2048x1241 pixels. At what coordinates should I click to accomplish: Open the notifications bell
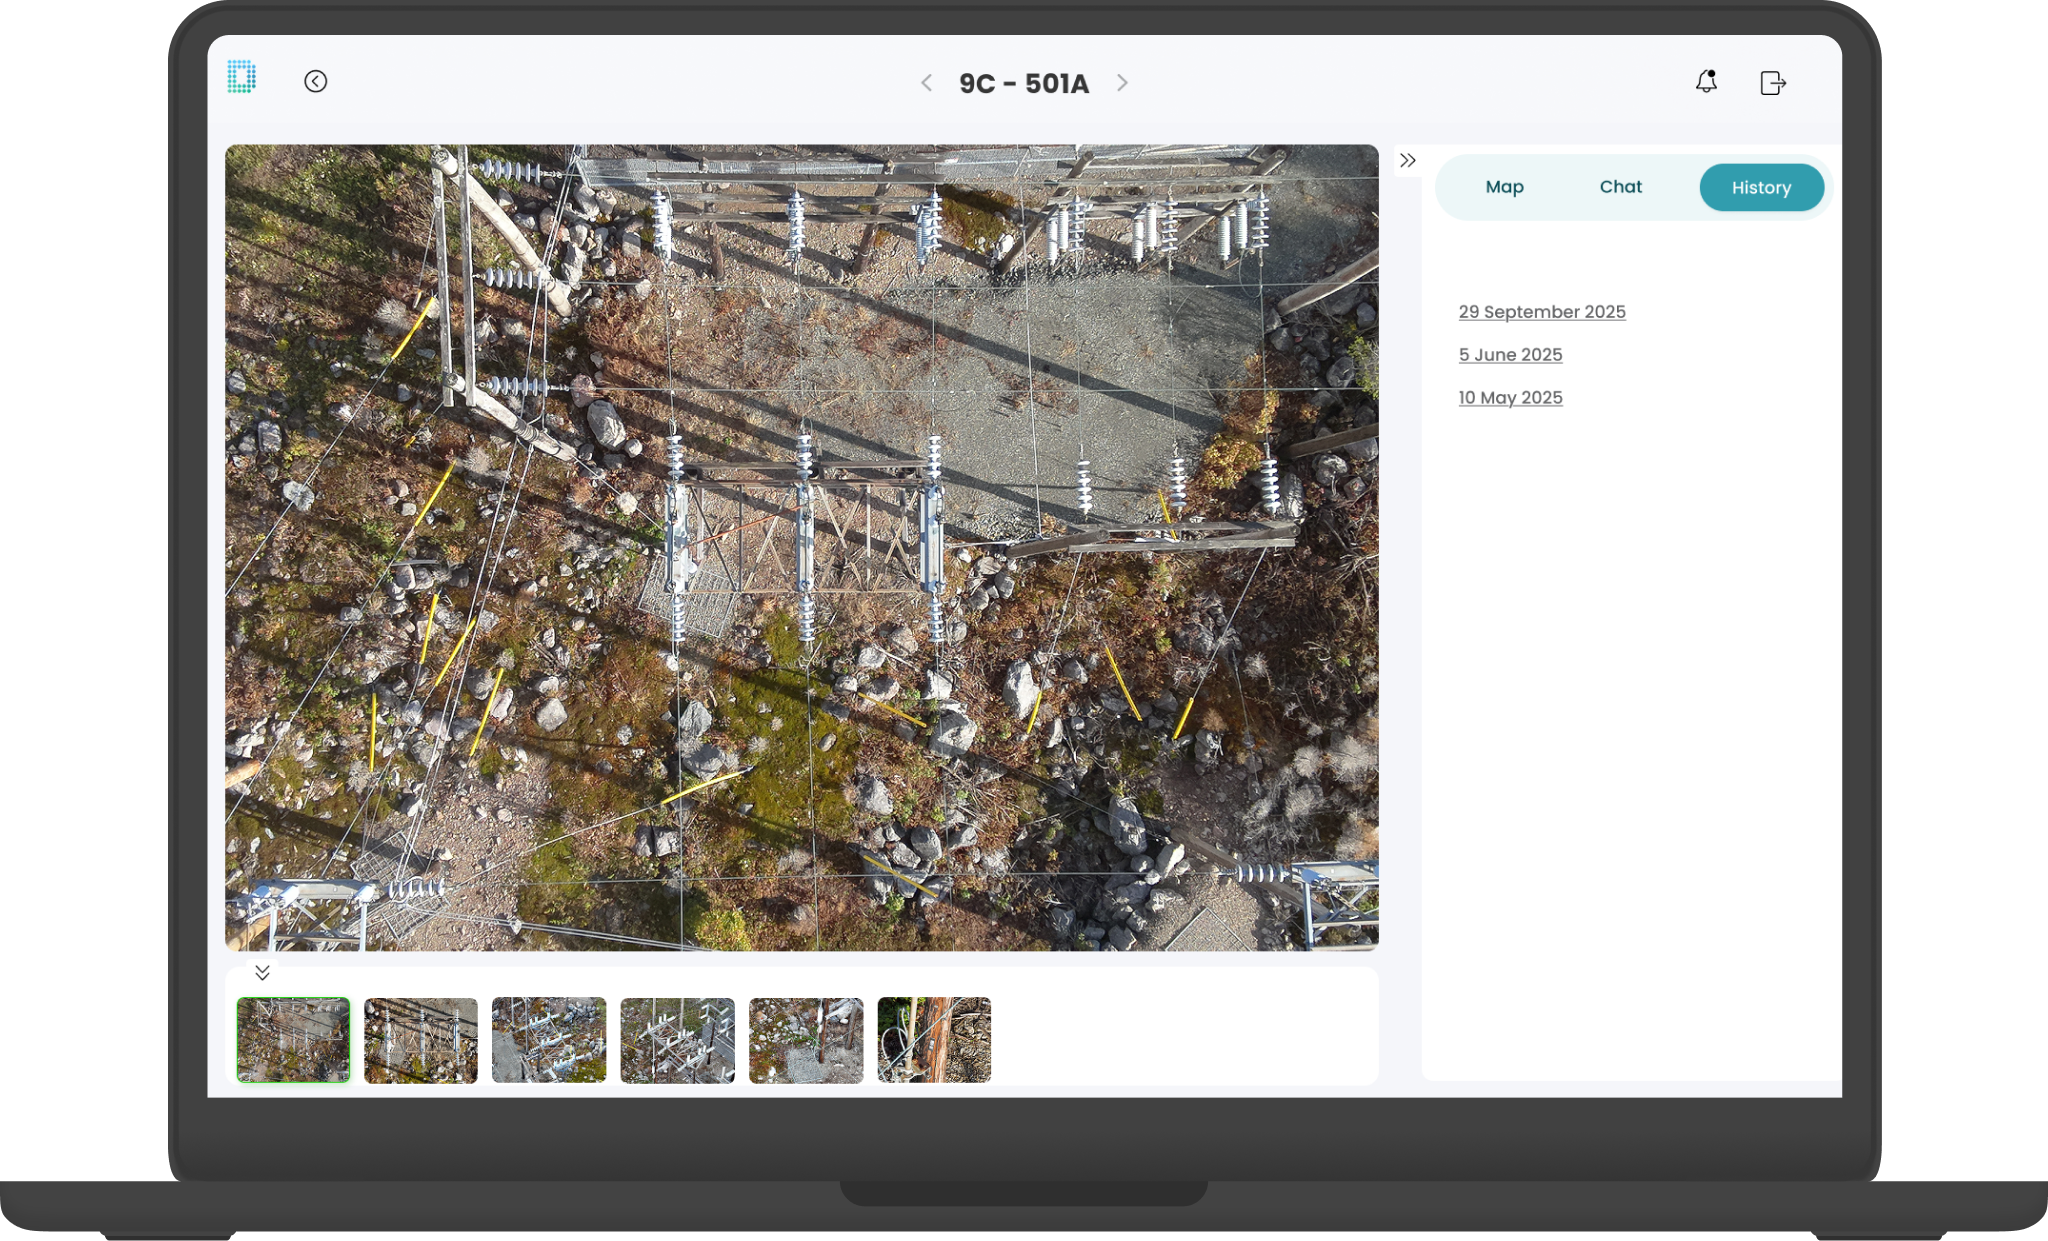pos(1706,82)
